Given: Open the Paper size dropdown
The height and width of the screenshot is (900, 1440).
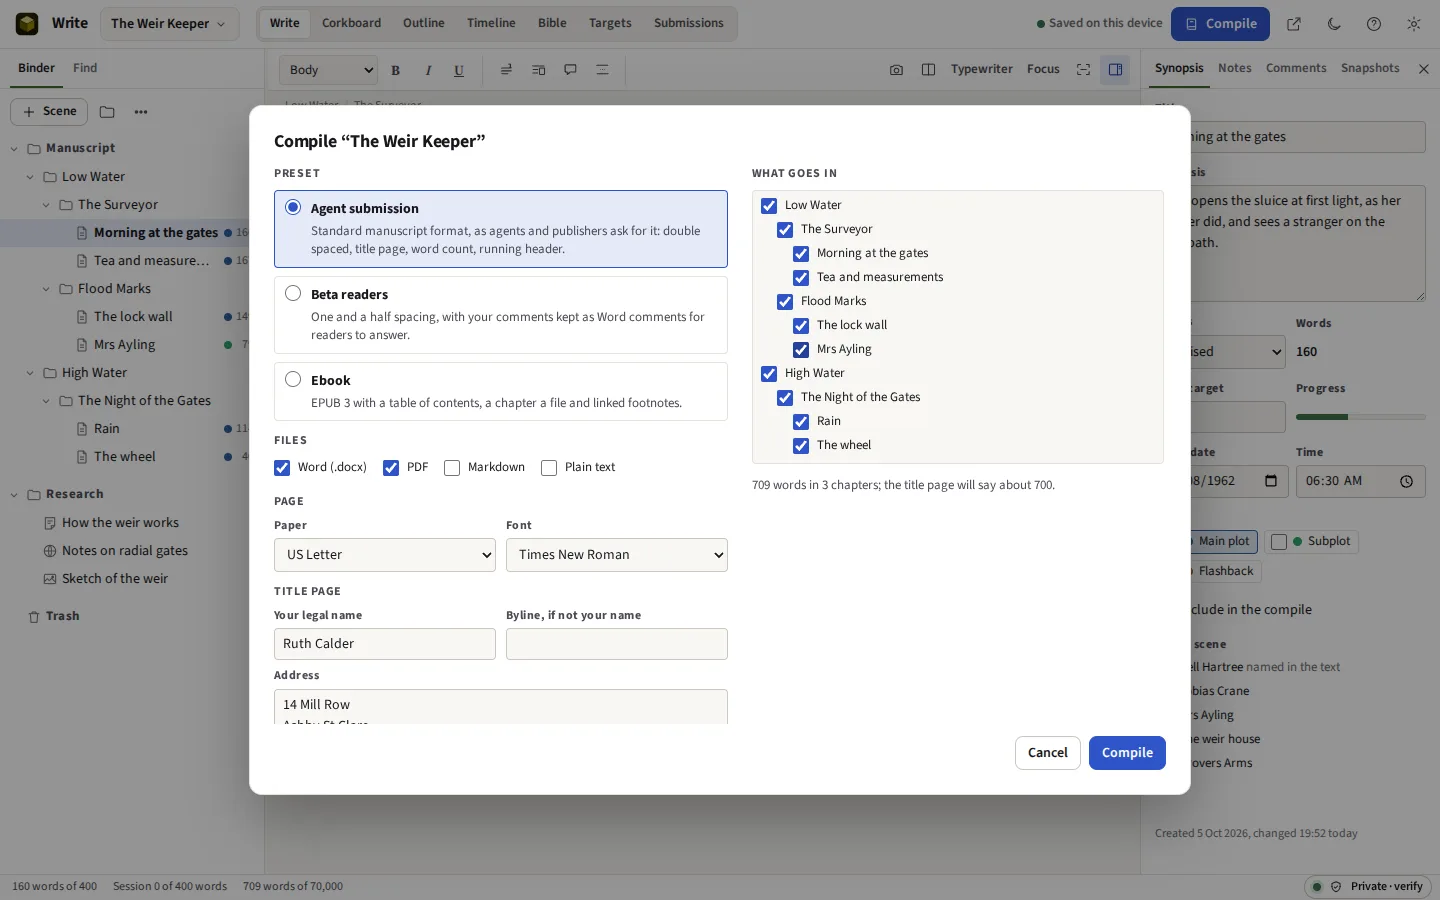Looking at the screenshot, I should pos(385,555).
